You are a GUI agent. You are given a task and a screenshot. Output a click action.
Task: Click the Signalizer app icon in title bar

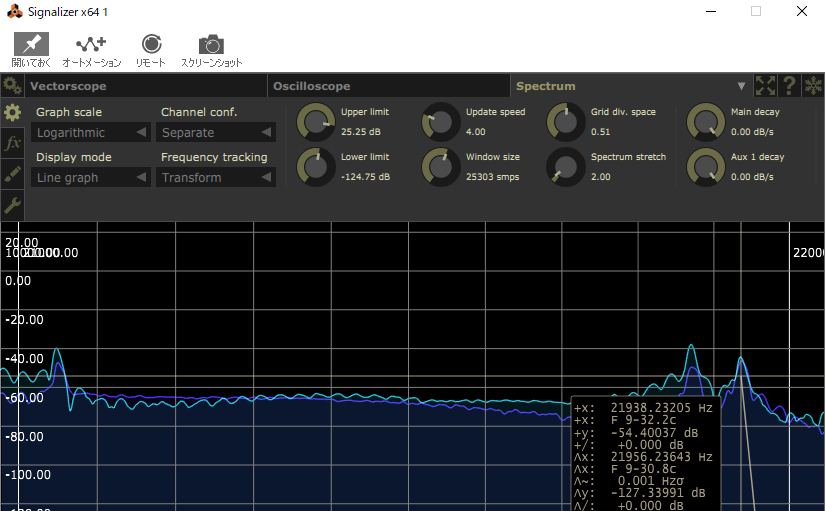pyautogui.click(x=15, y=12)
